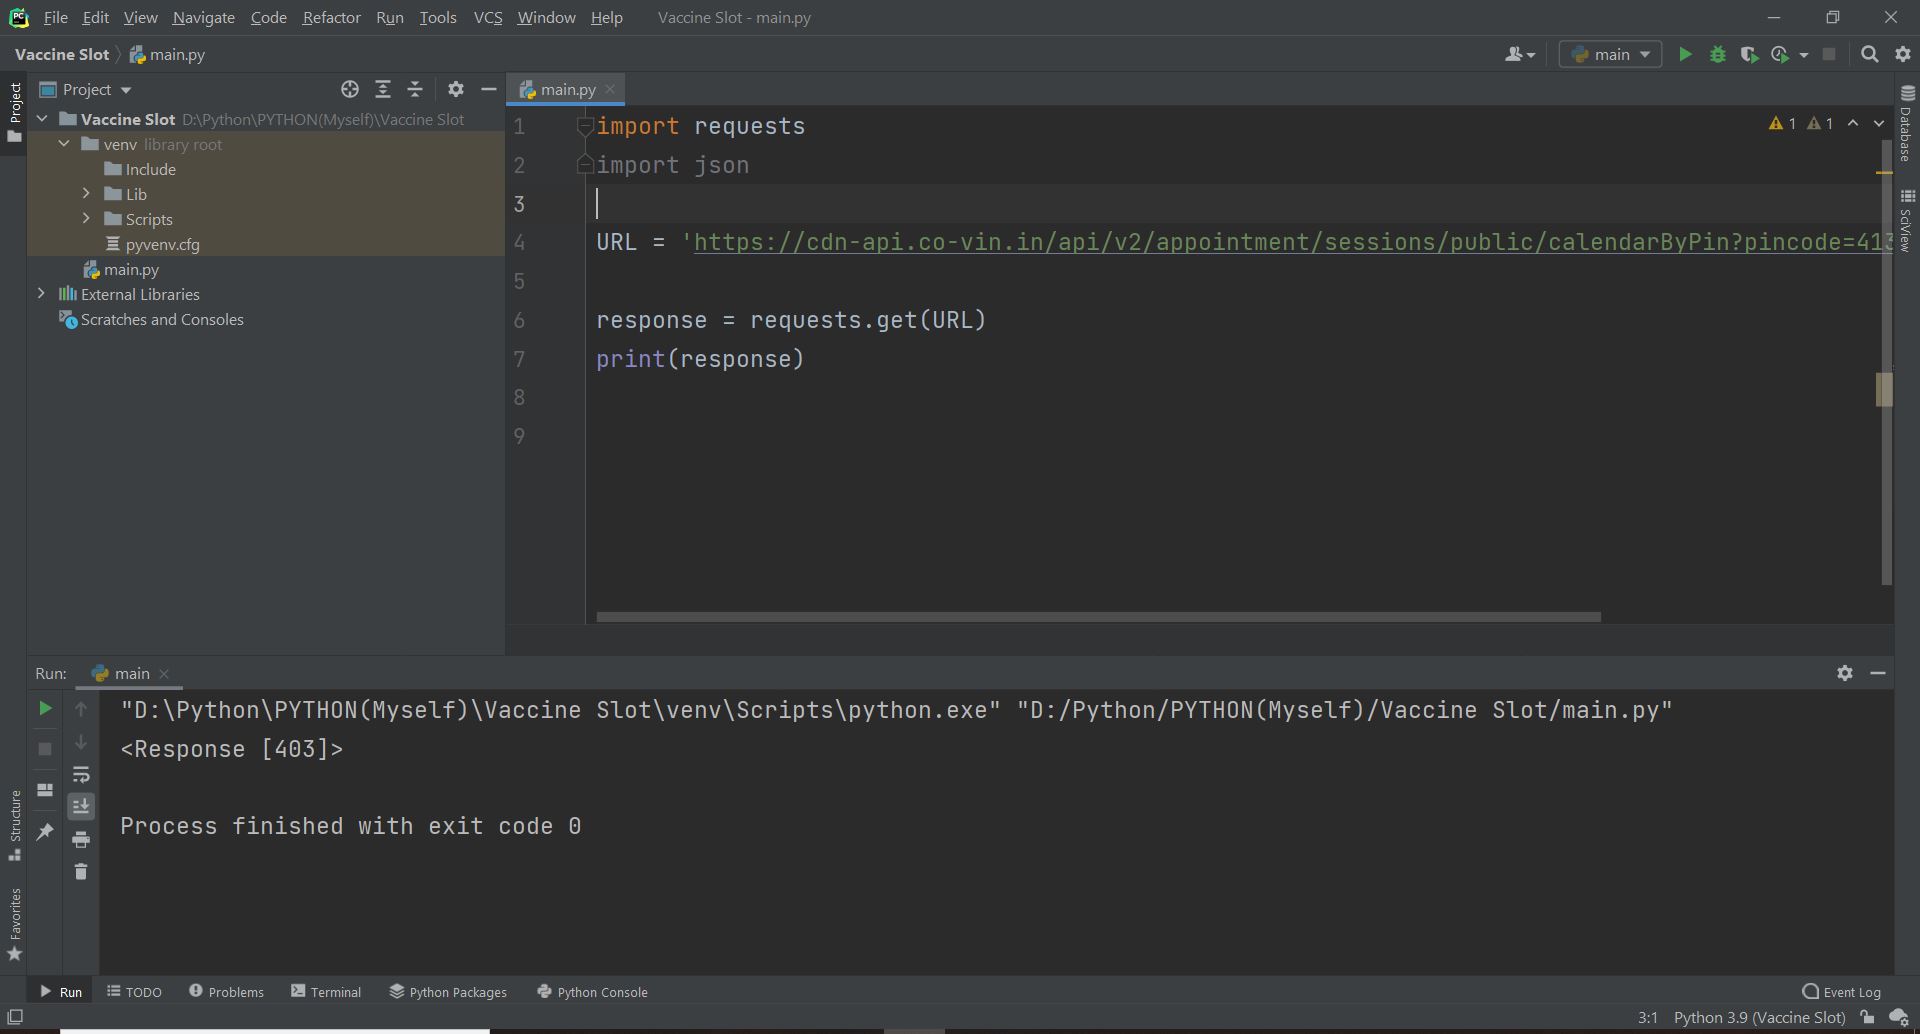
Task: Pin the main run tab
Action: click(44, 832)
